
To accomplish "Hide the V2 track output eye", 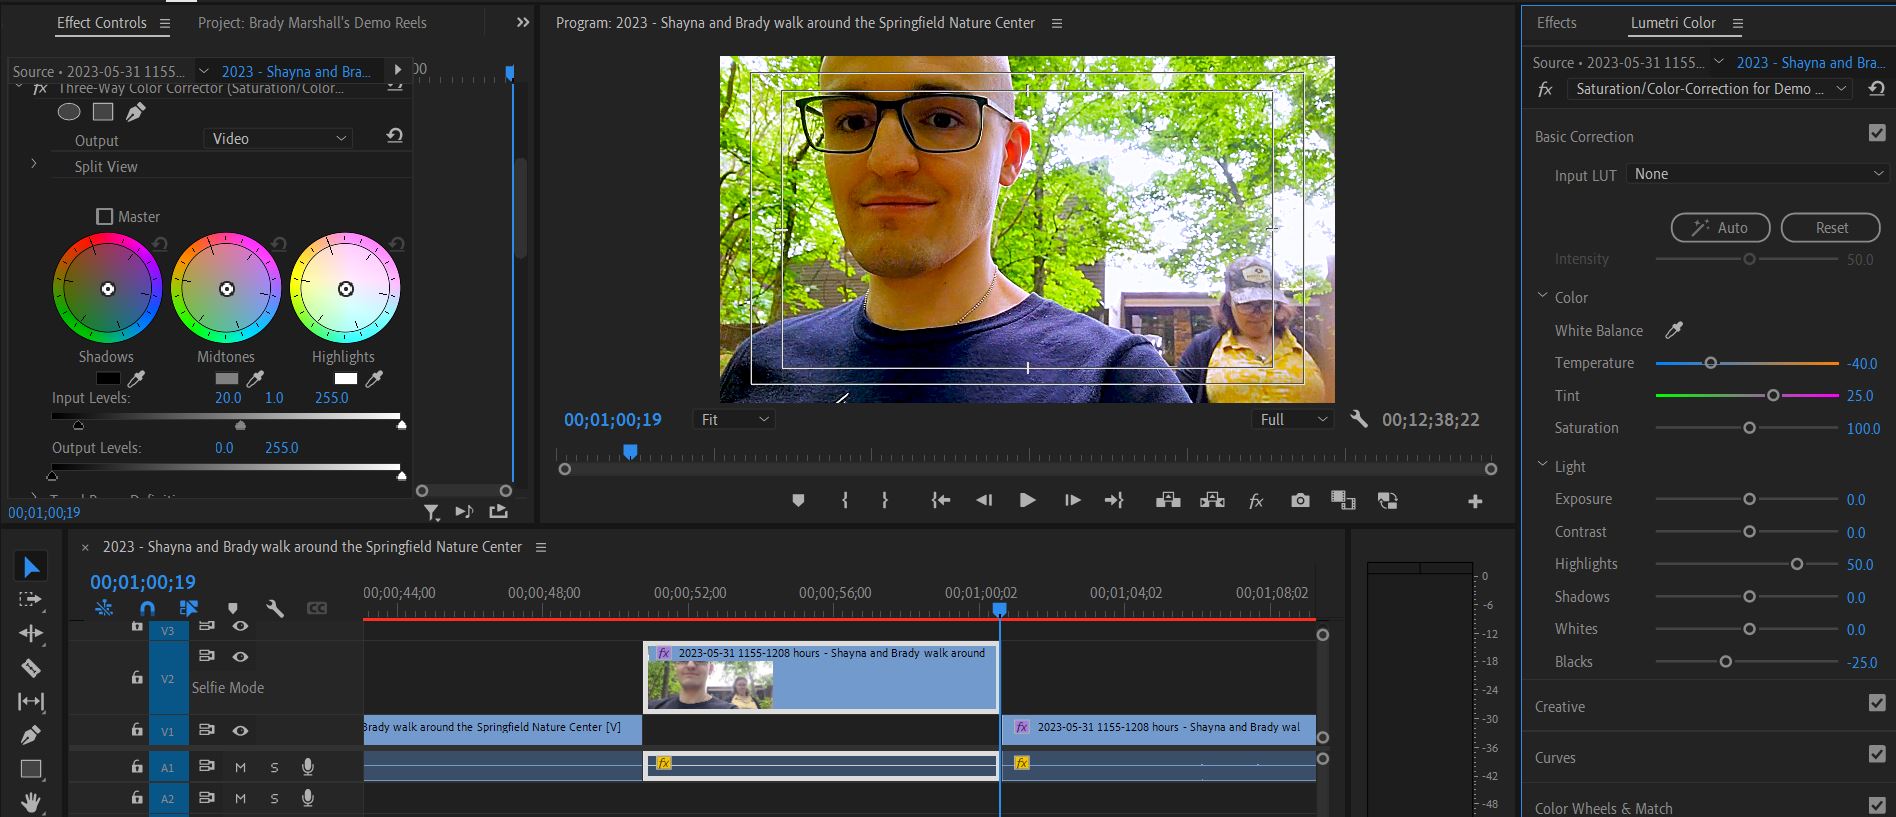I will pyautogui.click(x=240, y=656).
